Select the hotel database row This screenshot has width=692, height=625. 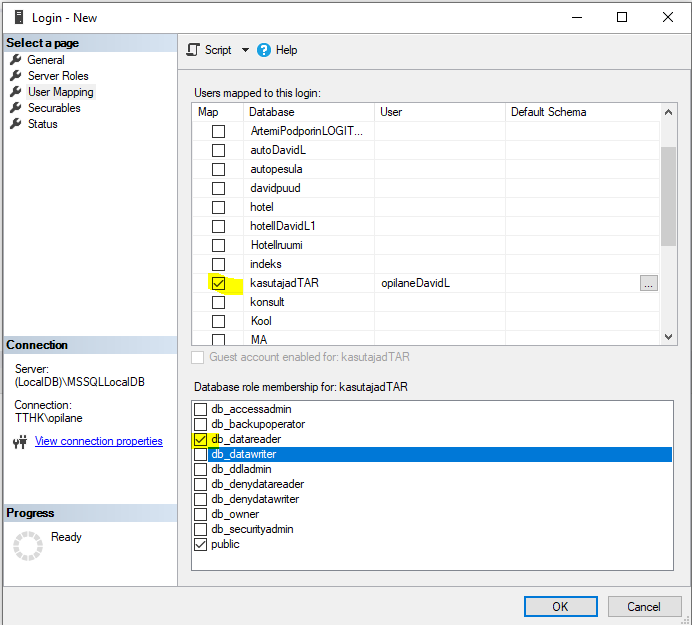click(x=262, y=207)
